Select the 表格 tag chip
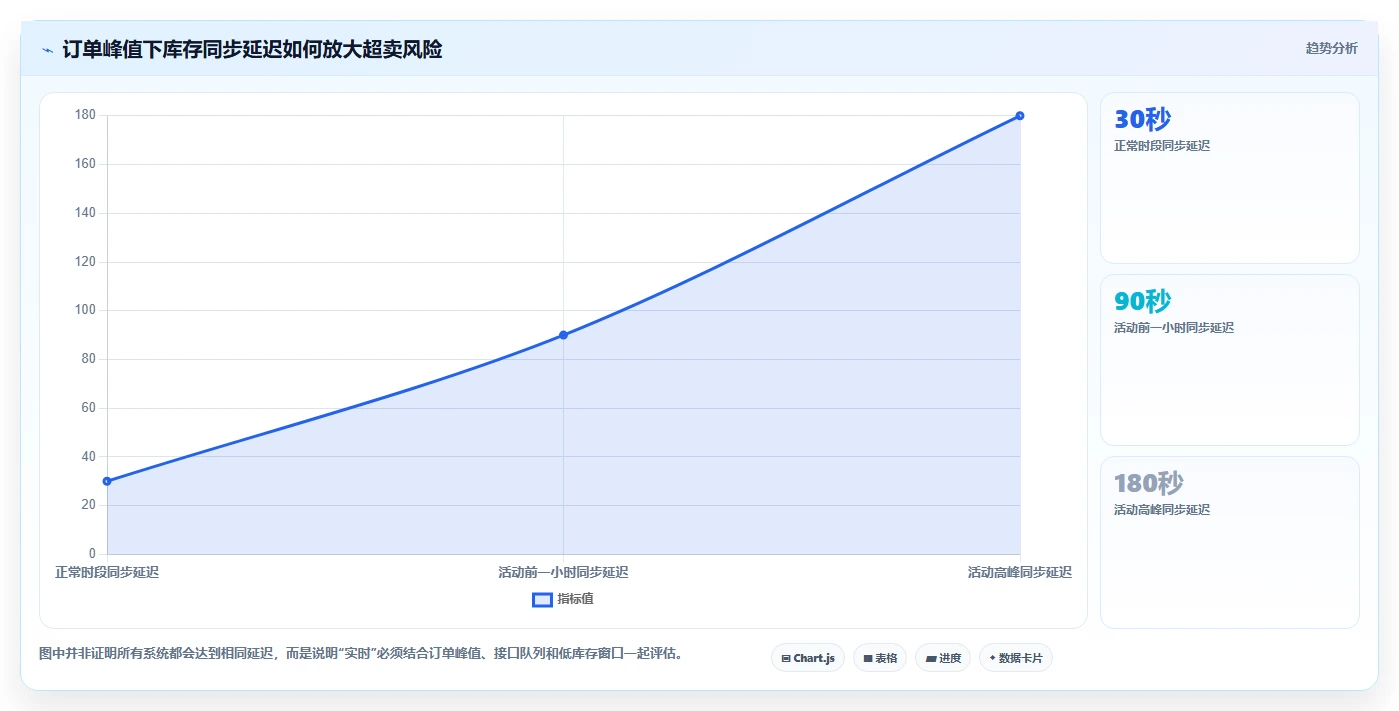The image size is (1399, 711). pos(880,658)
